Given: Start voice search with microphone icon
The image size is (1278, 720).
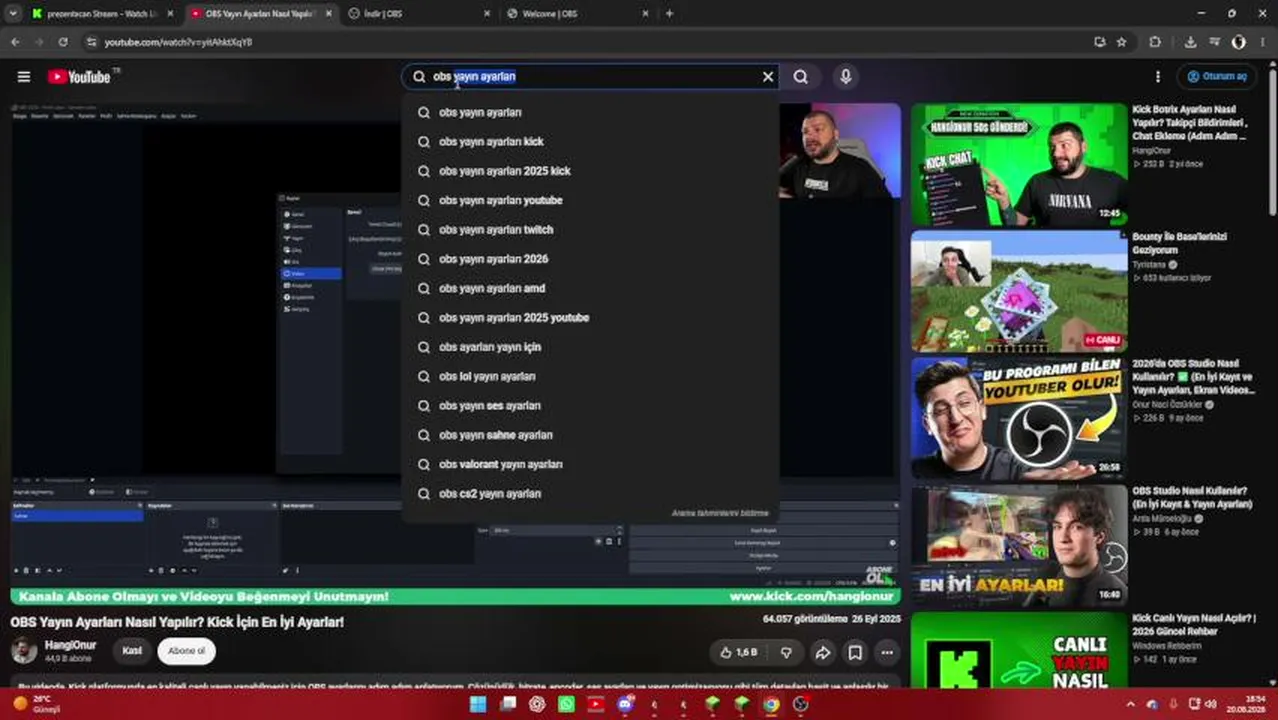Looking at the screenshot, I should pos(846,77).
